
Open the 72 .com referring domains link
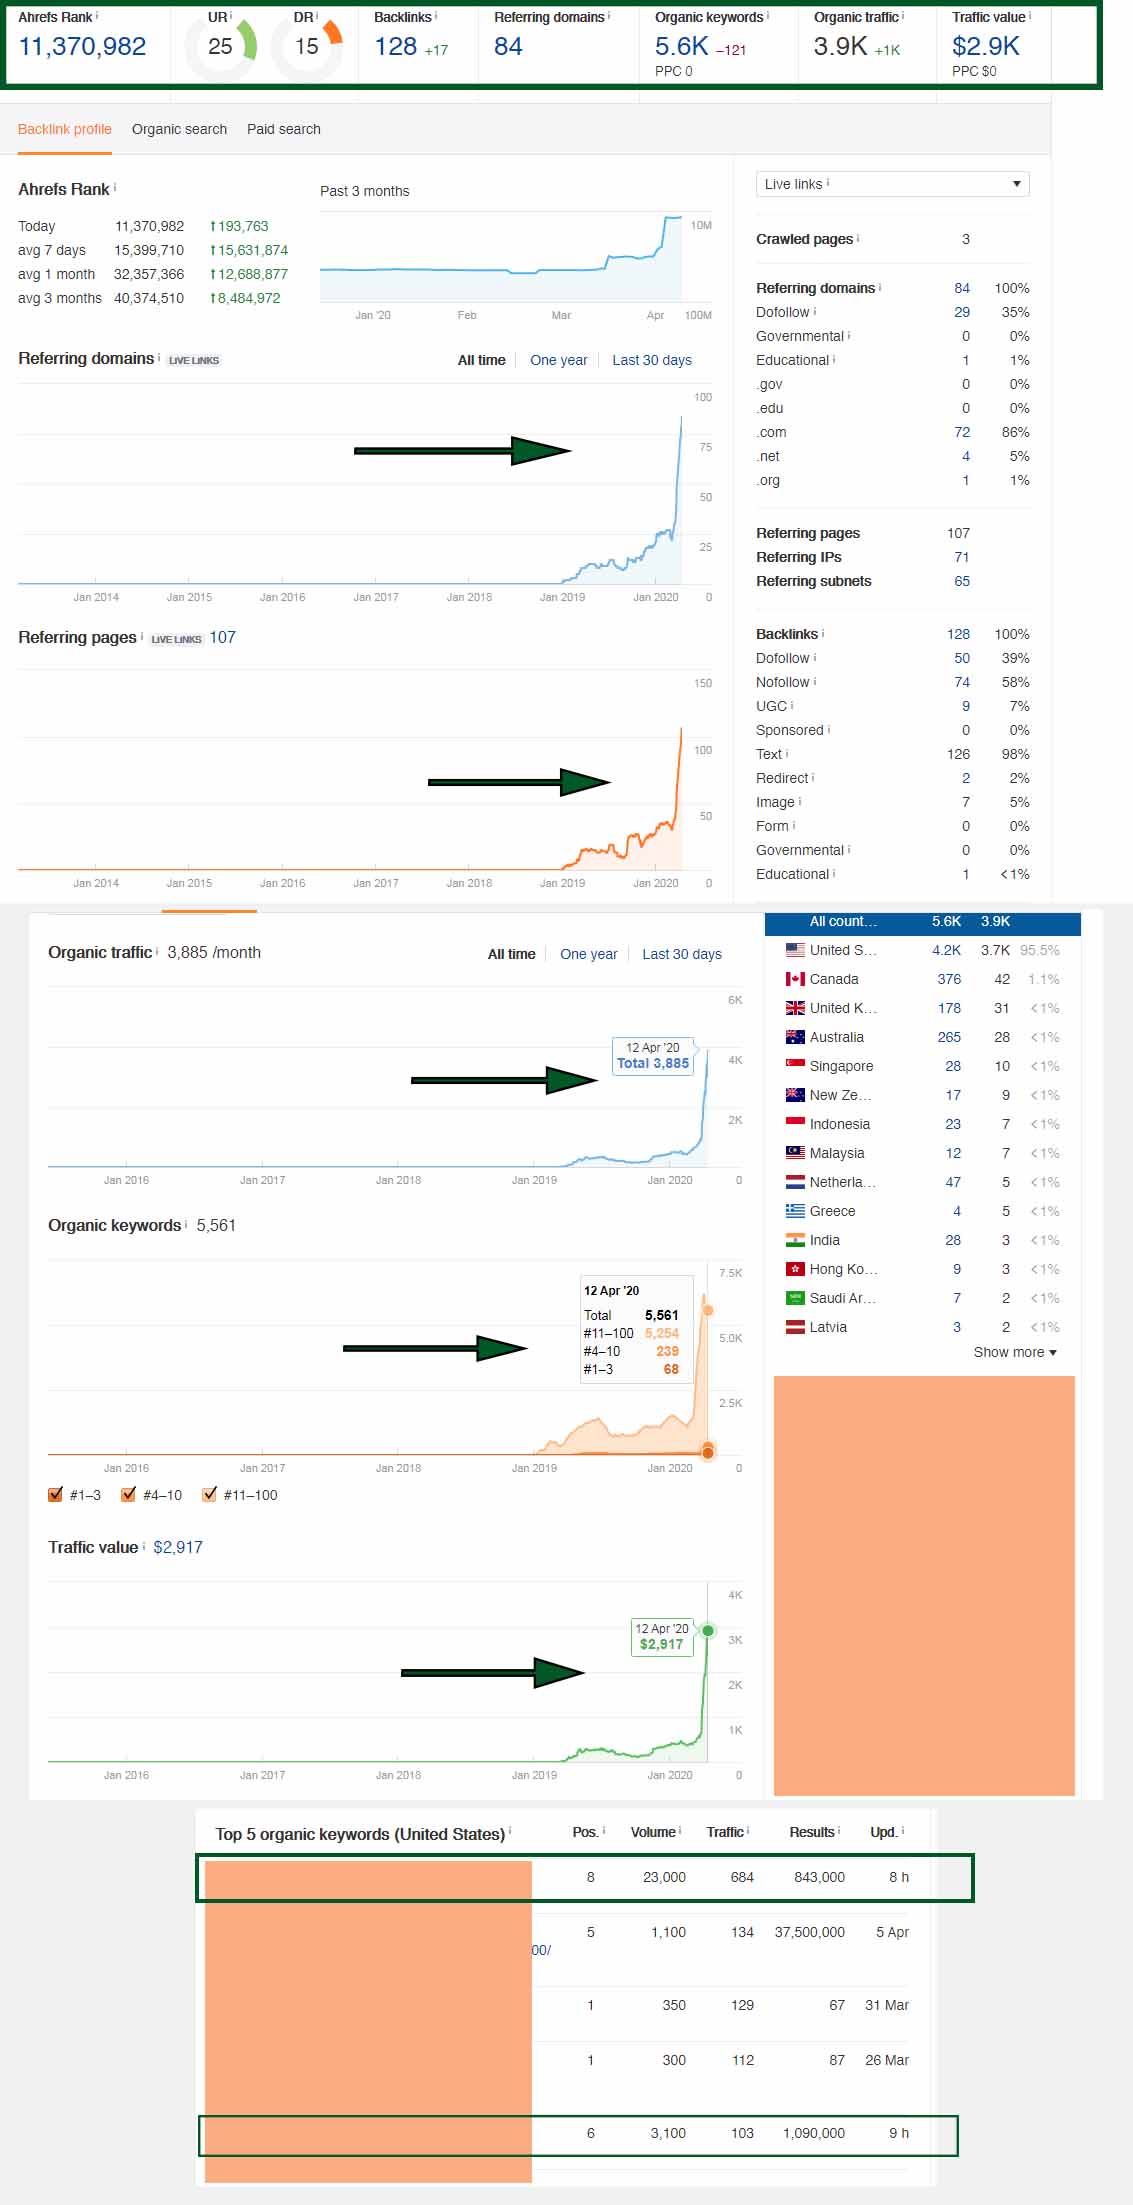click(962, 432)
